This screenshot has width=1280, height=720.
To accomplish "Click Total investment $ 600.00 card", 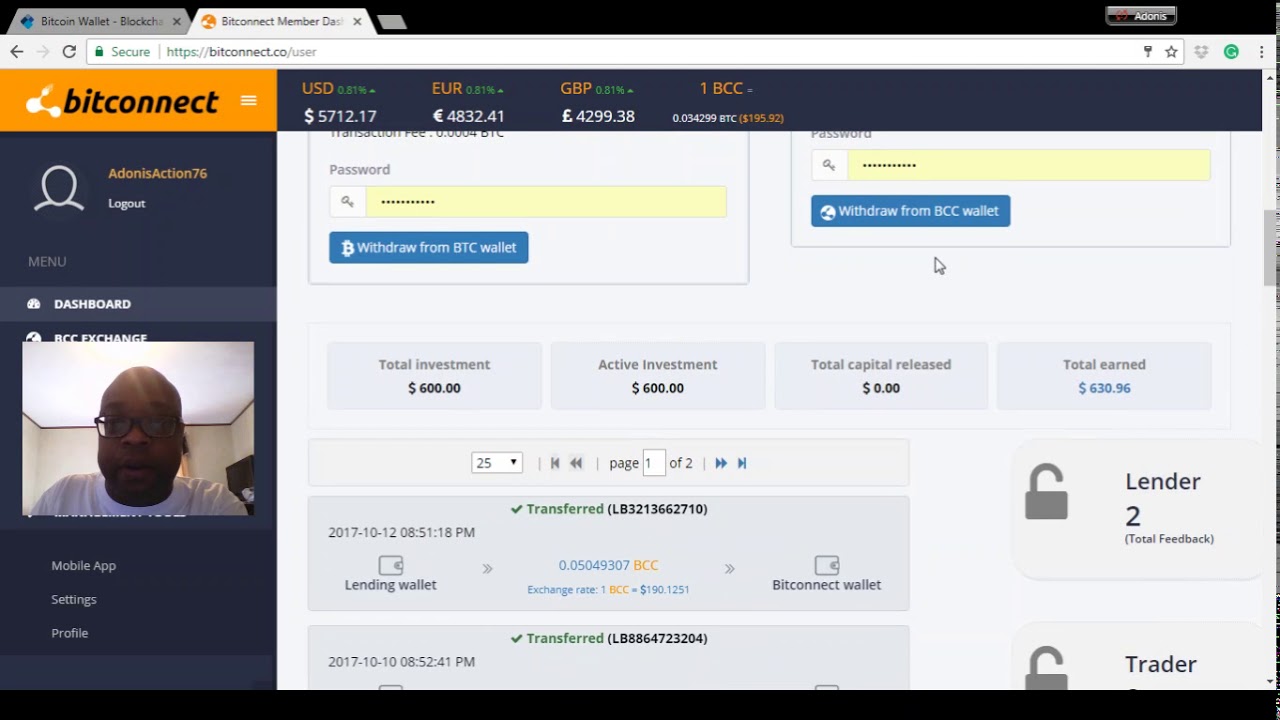I will (434, 376).
